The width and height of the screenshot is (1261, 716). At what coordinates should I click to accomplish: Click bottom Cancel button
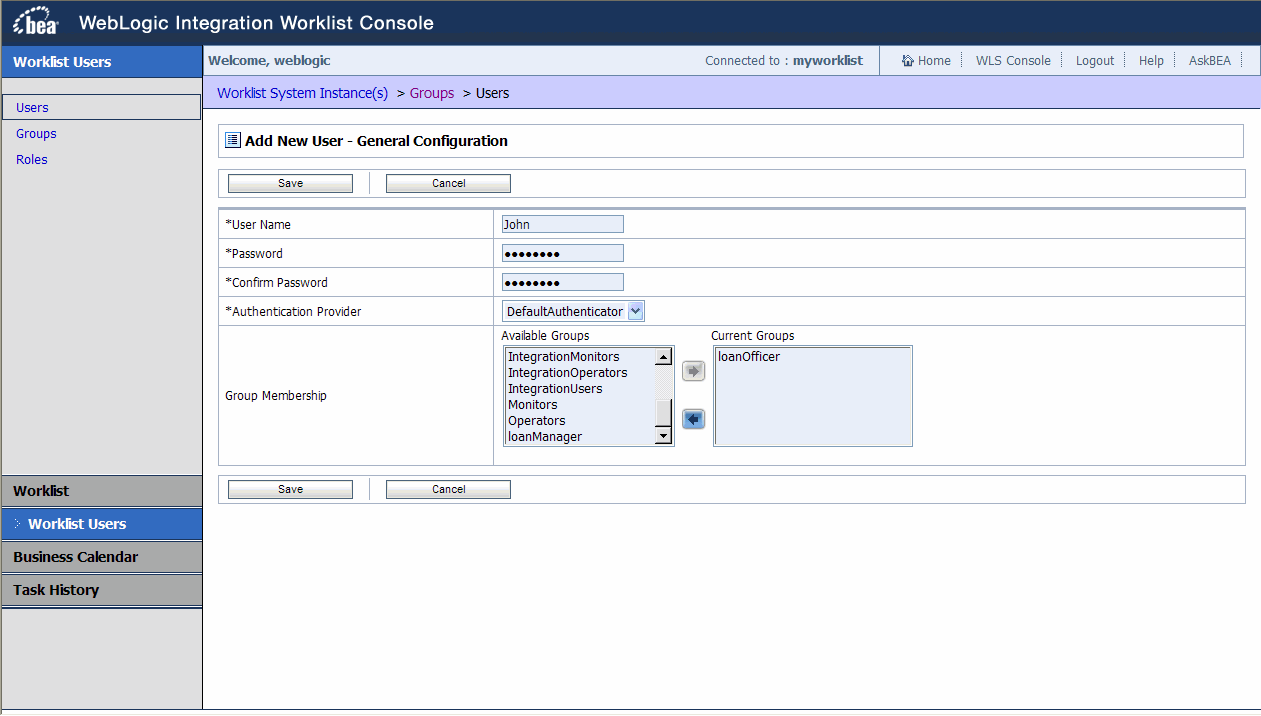point(448,489)
